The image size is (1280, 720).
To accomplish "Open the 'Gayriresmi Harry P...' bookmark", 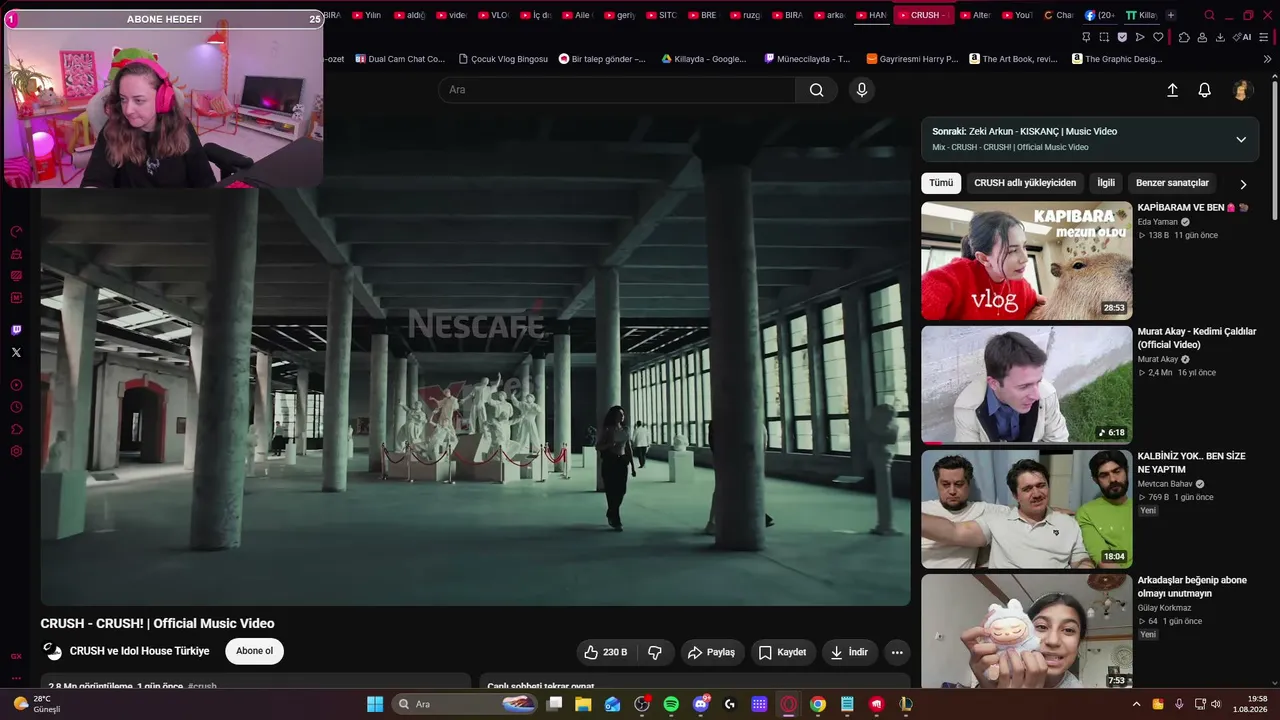I will pyautogui.click(x=912, y=59).
